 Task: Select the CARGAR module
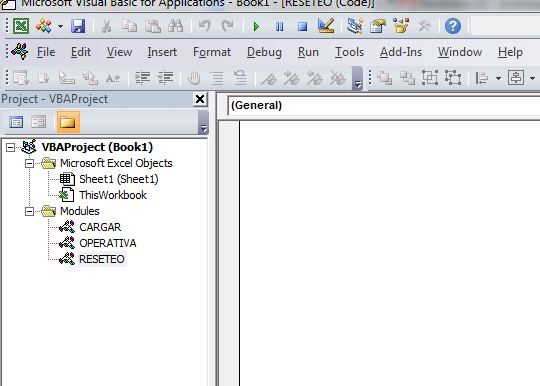[100, 227]
